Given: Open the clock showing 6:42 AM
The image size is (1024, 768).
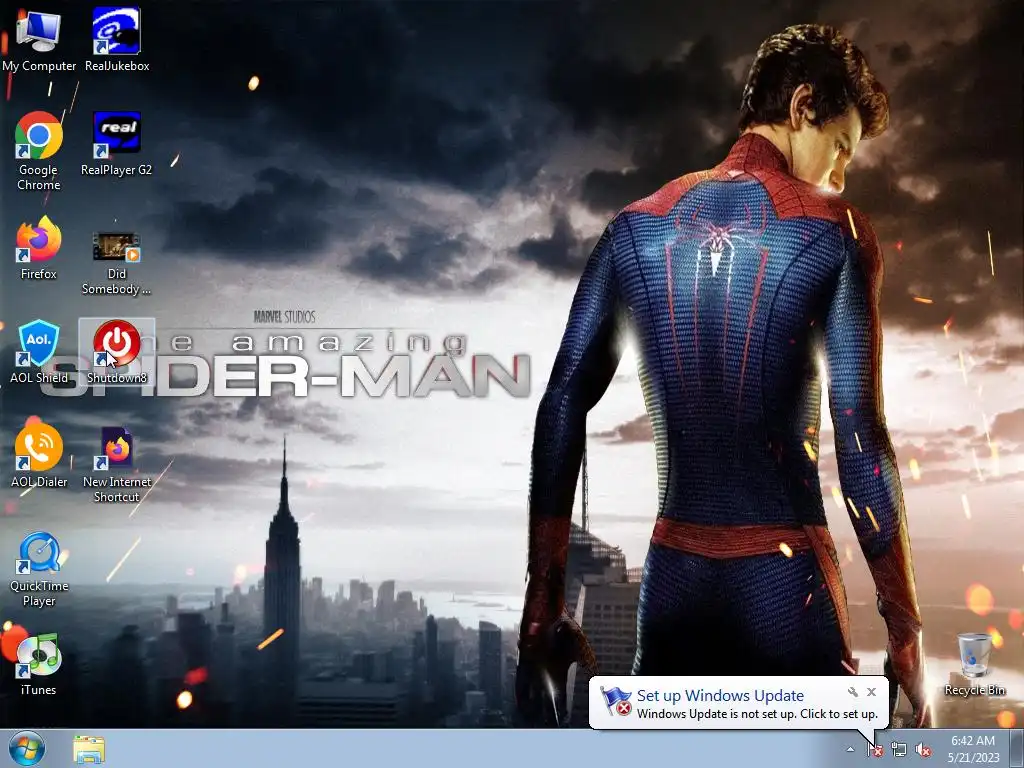Looking at the screenshot, I should [x=973, y=749].
